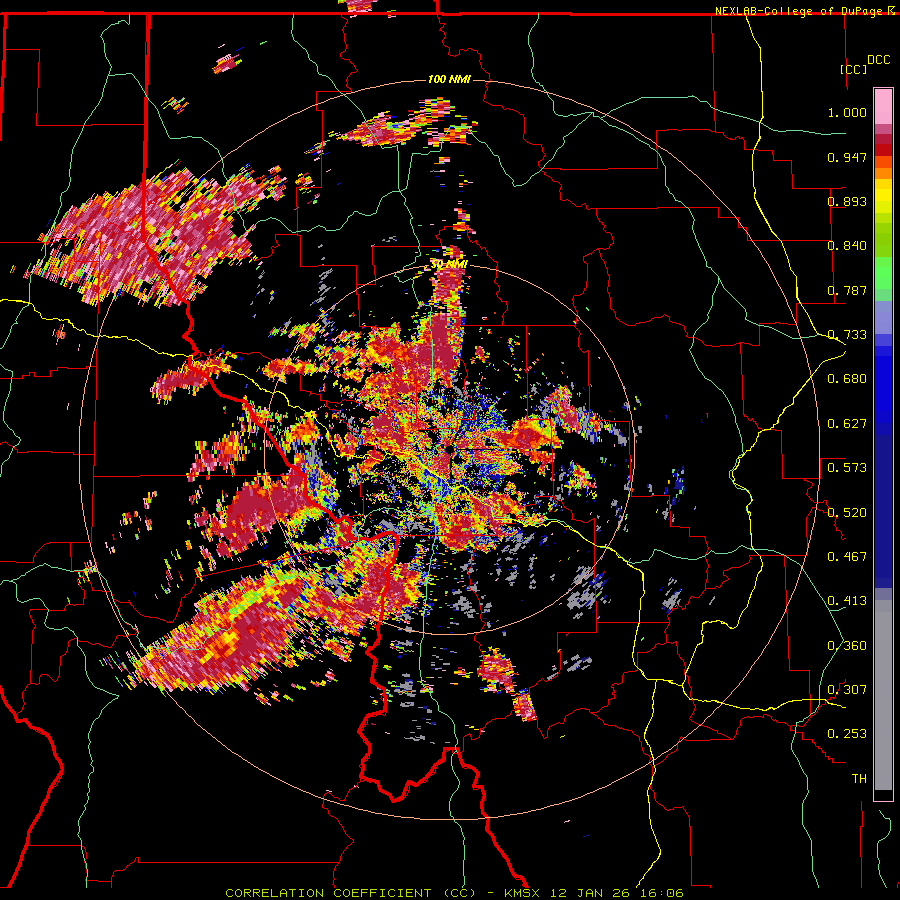
Task: Click the 100 NMI range ring label
Action: tap(449, 79)
